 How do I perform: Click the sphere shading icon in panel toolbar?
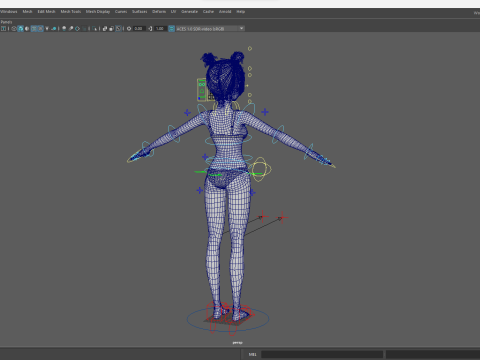point(64,29)
